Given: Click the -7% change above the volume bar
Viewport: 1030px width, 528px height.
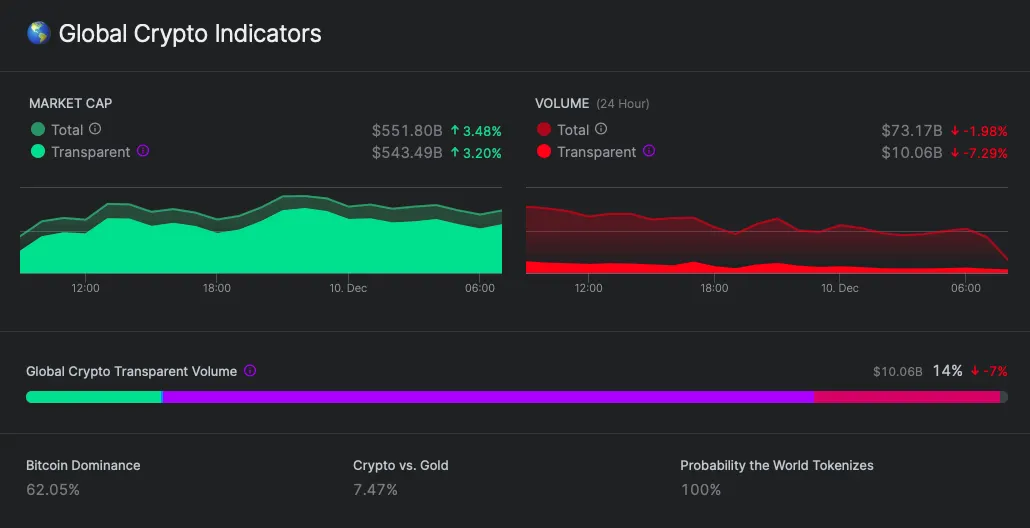Looking at the screenshot, I should (995, 371).
